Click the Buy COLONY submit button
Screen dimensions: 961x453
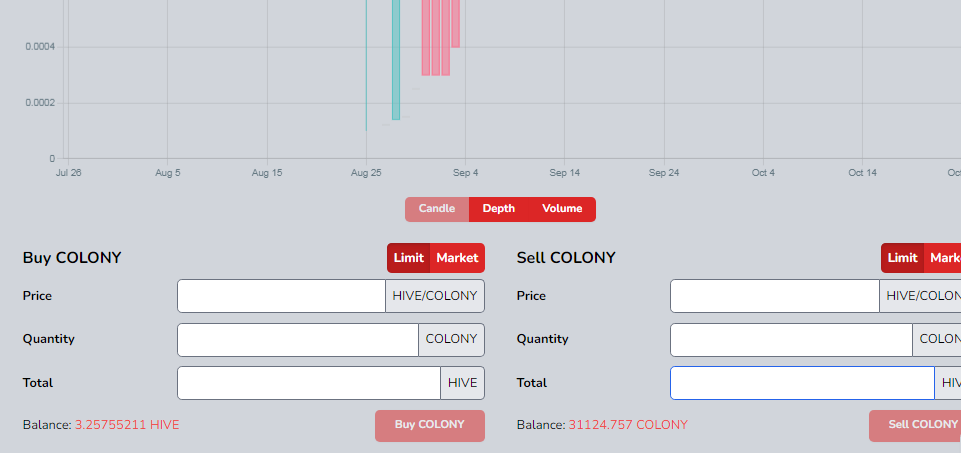[430, 425]
